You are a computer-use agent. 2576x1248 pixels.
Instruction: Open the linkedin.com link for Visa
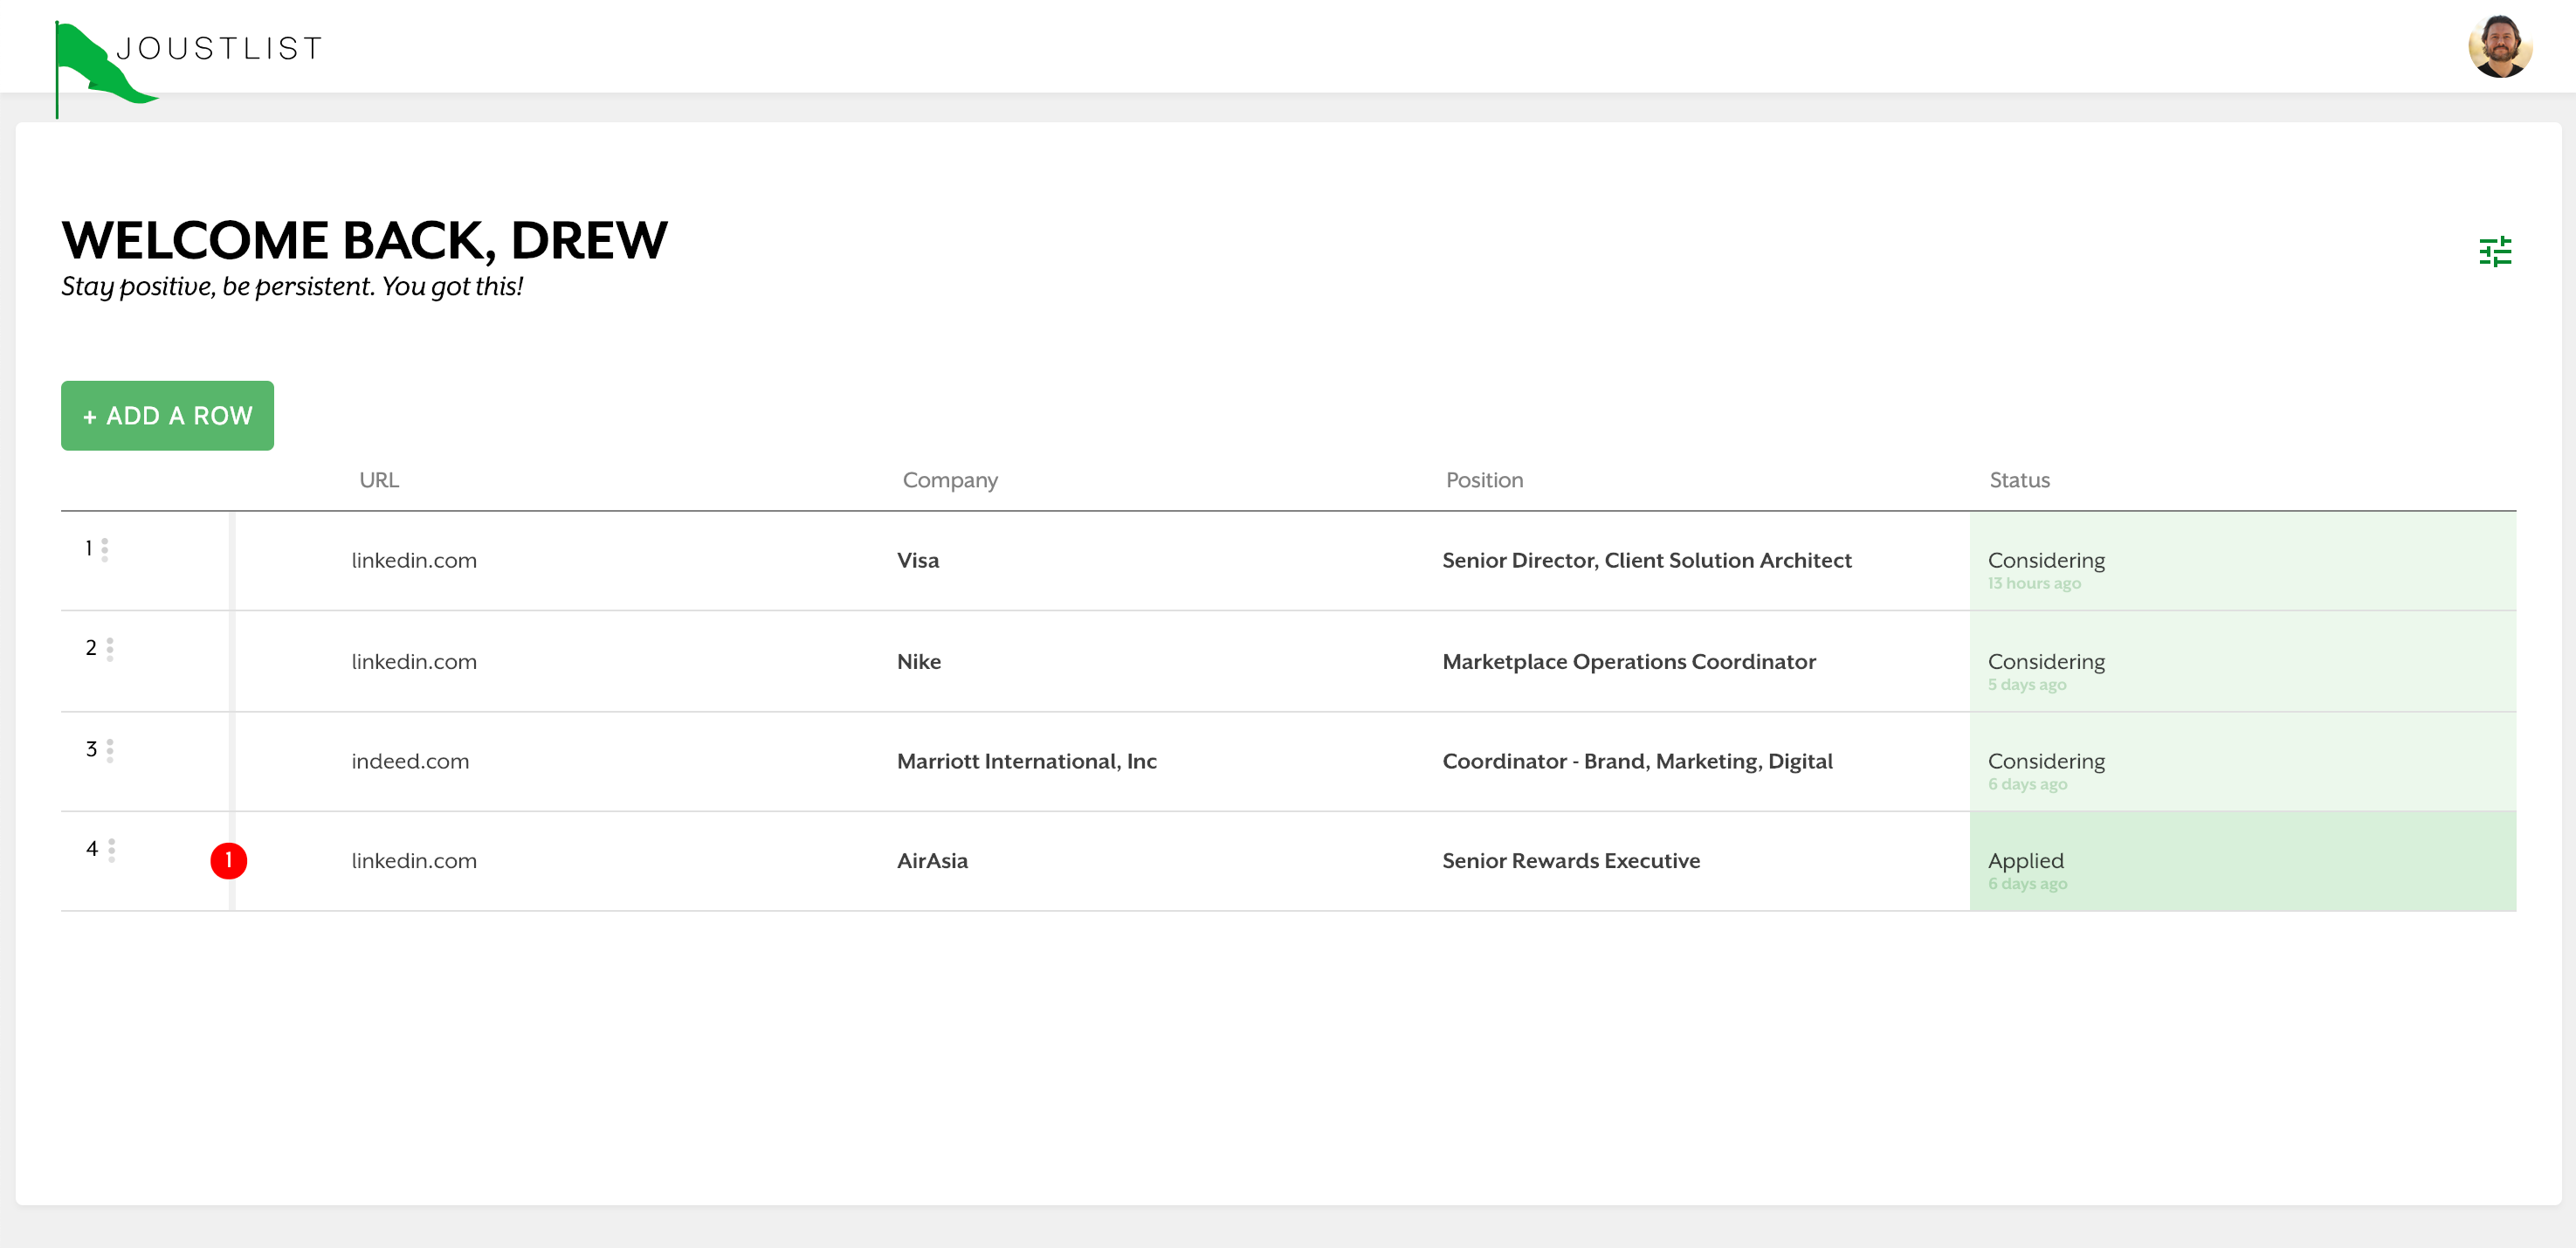point(414,560)
